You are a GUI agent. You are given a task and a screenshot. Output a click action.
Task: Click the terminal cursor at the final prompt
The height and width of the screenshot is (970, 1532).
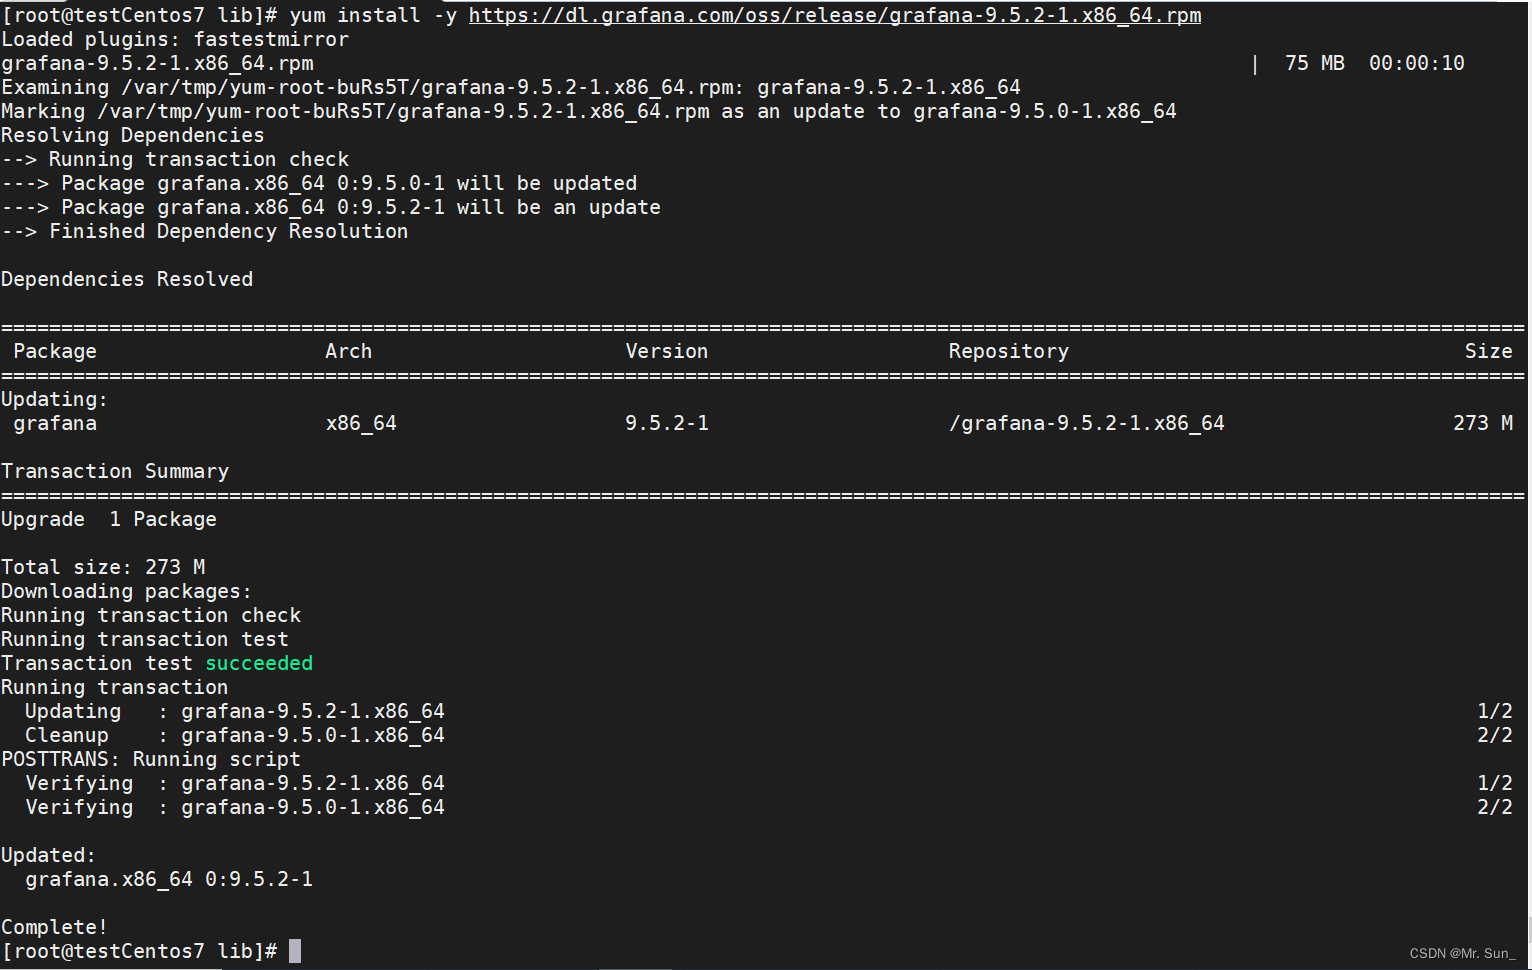[295, 951]
